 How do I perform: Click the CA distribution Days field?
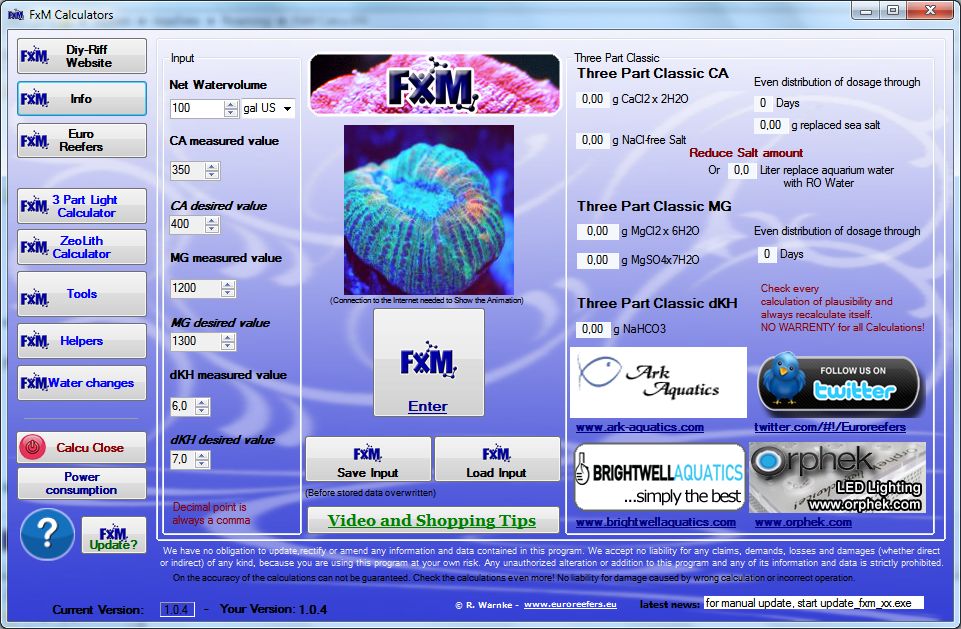[x=762, y=103]
